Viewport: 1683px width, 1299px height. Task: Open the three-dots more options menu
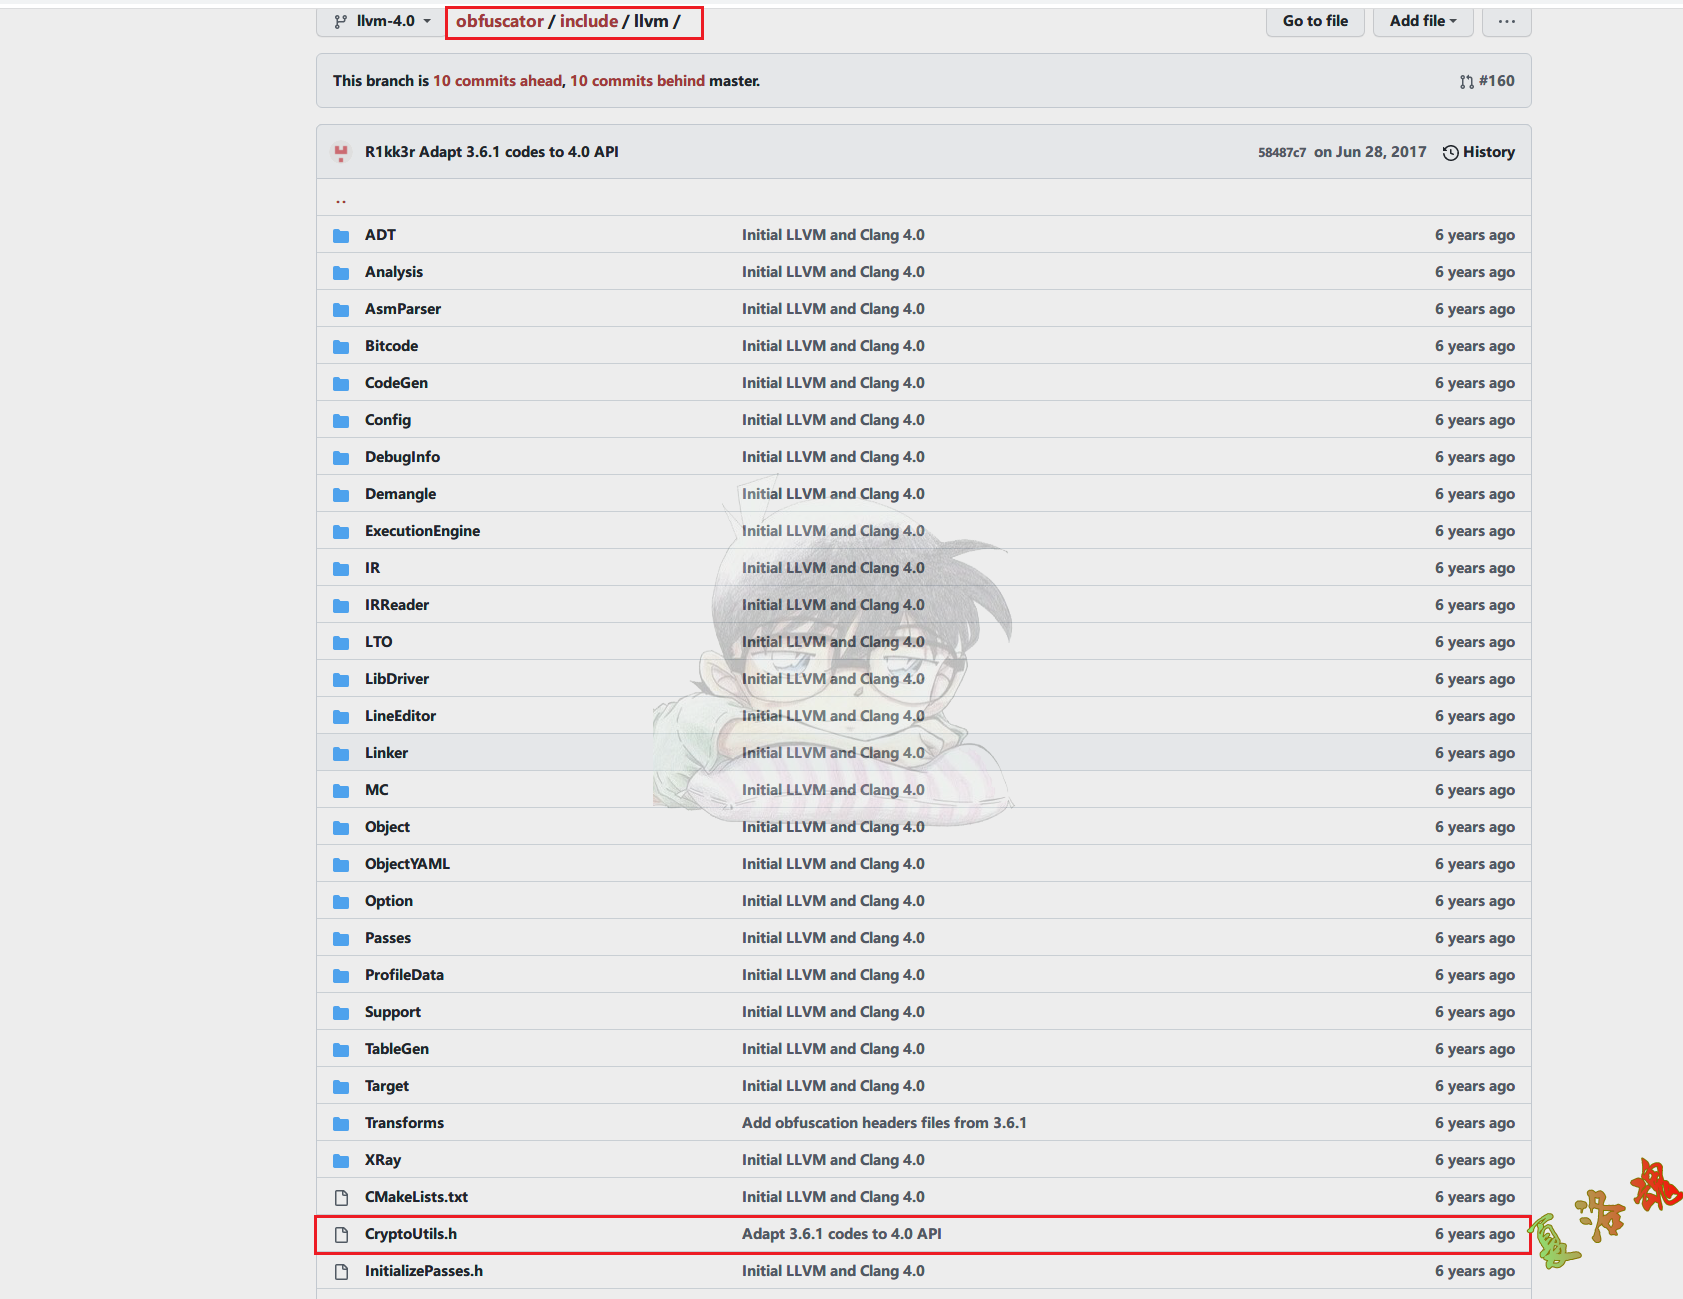(x=1506, y=21)
